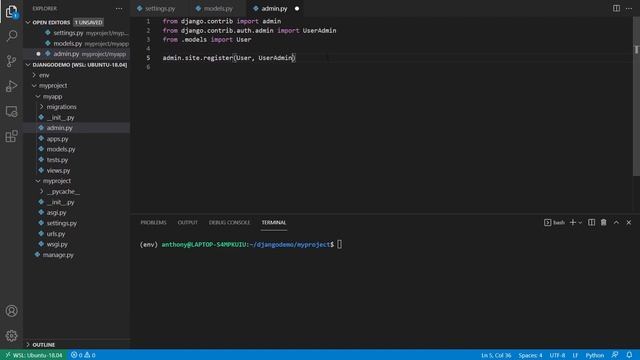Open the feedback icon in status bar
The width and height of the screenshot is (640, 360).
click(615, 355)
